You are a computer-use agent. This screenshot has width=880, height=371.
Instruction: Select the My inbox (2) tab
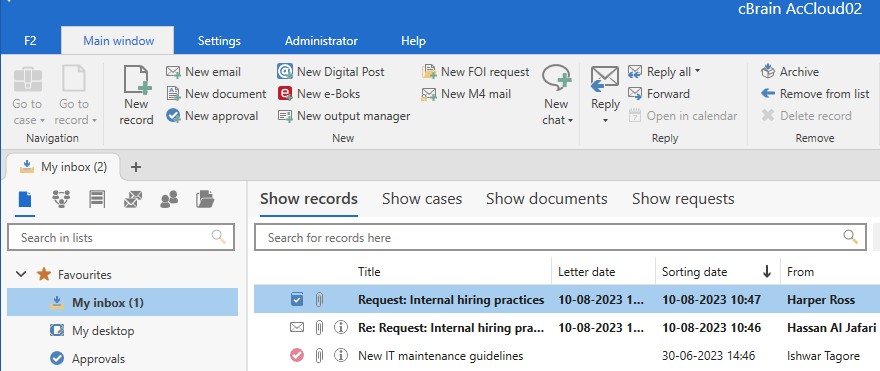point(63,167)
